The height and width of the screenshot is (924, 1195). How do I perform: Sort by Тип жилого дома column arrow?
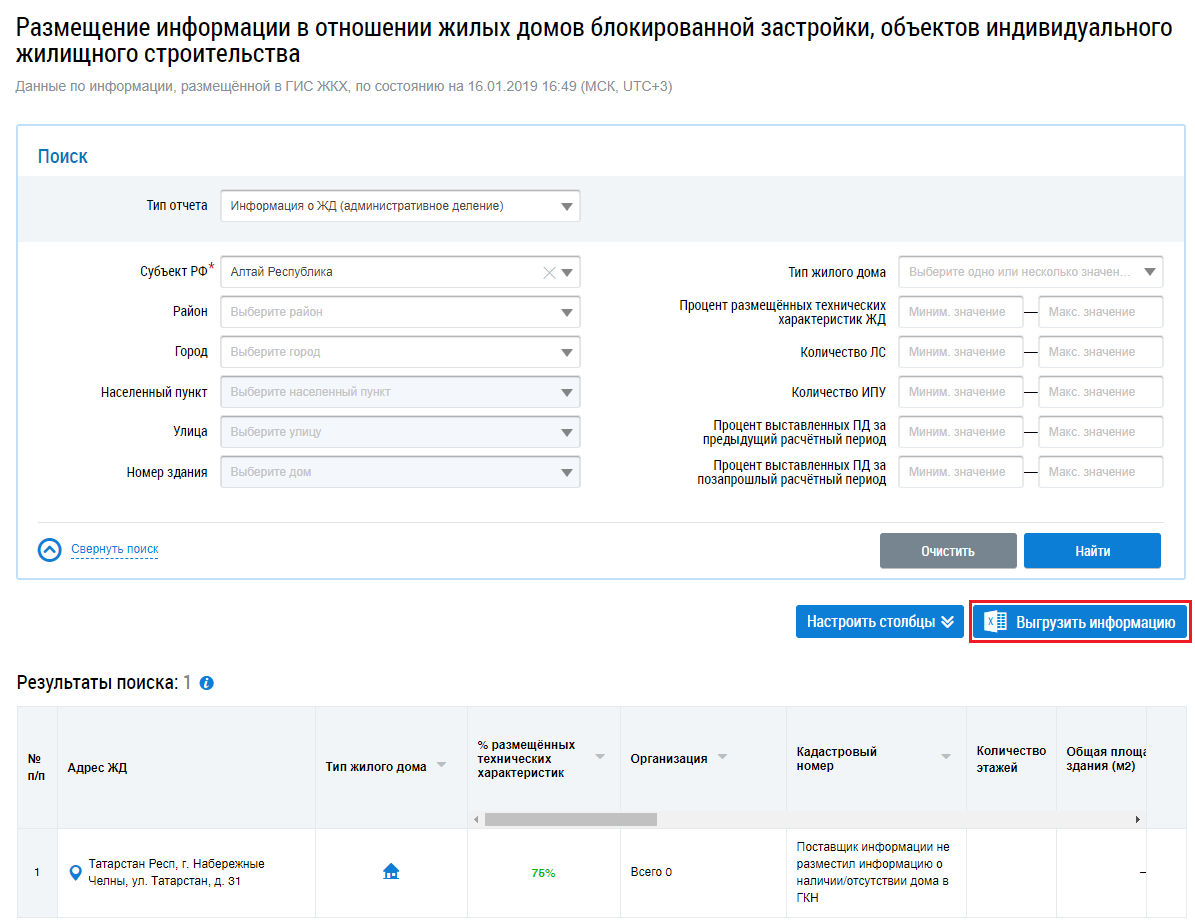pos(441,765)
